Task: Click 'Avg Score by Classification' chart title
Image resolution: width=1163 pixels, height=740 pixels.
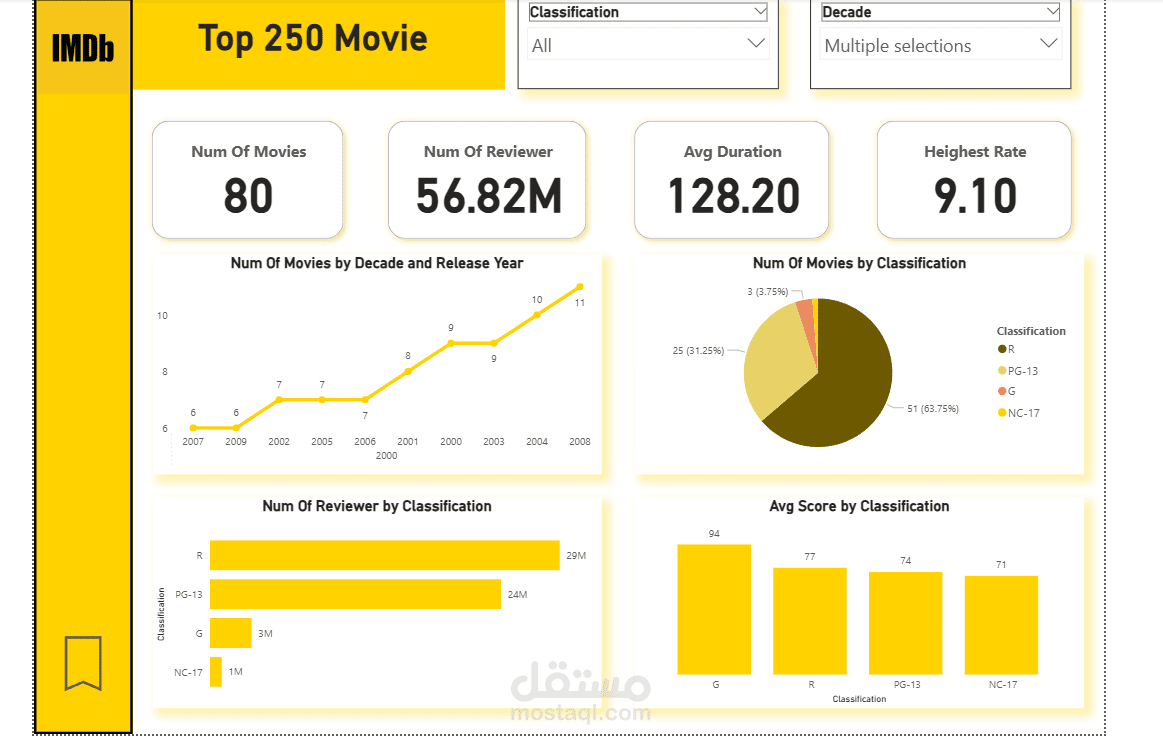Action: 859,506
